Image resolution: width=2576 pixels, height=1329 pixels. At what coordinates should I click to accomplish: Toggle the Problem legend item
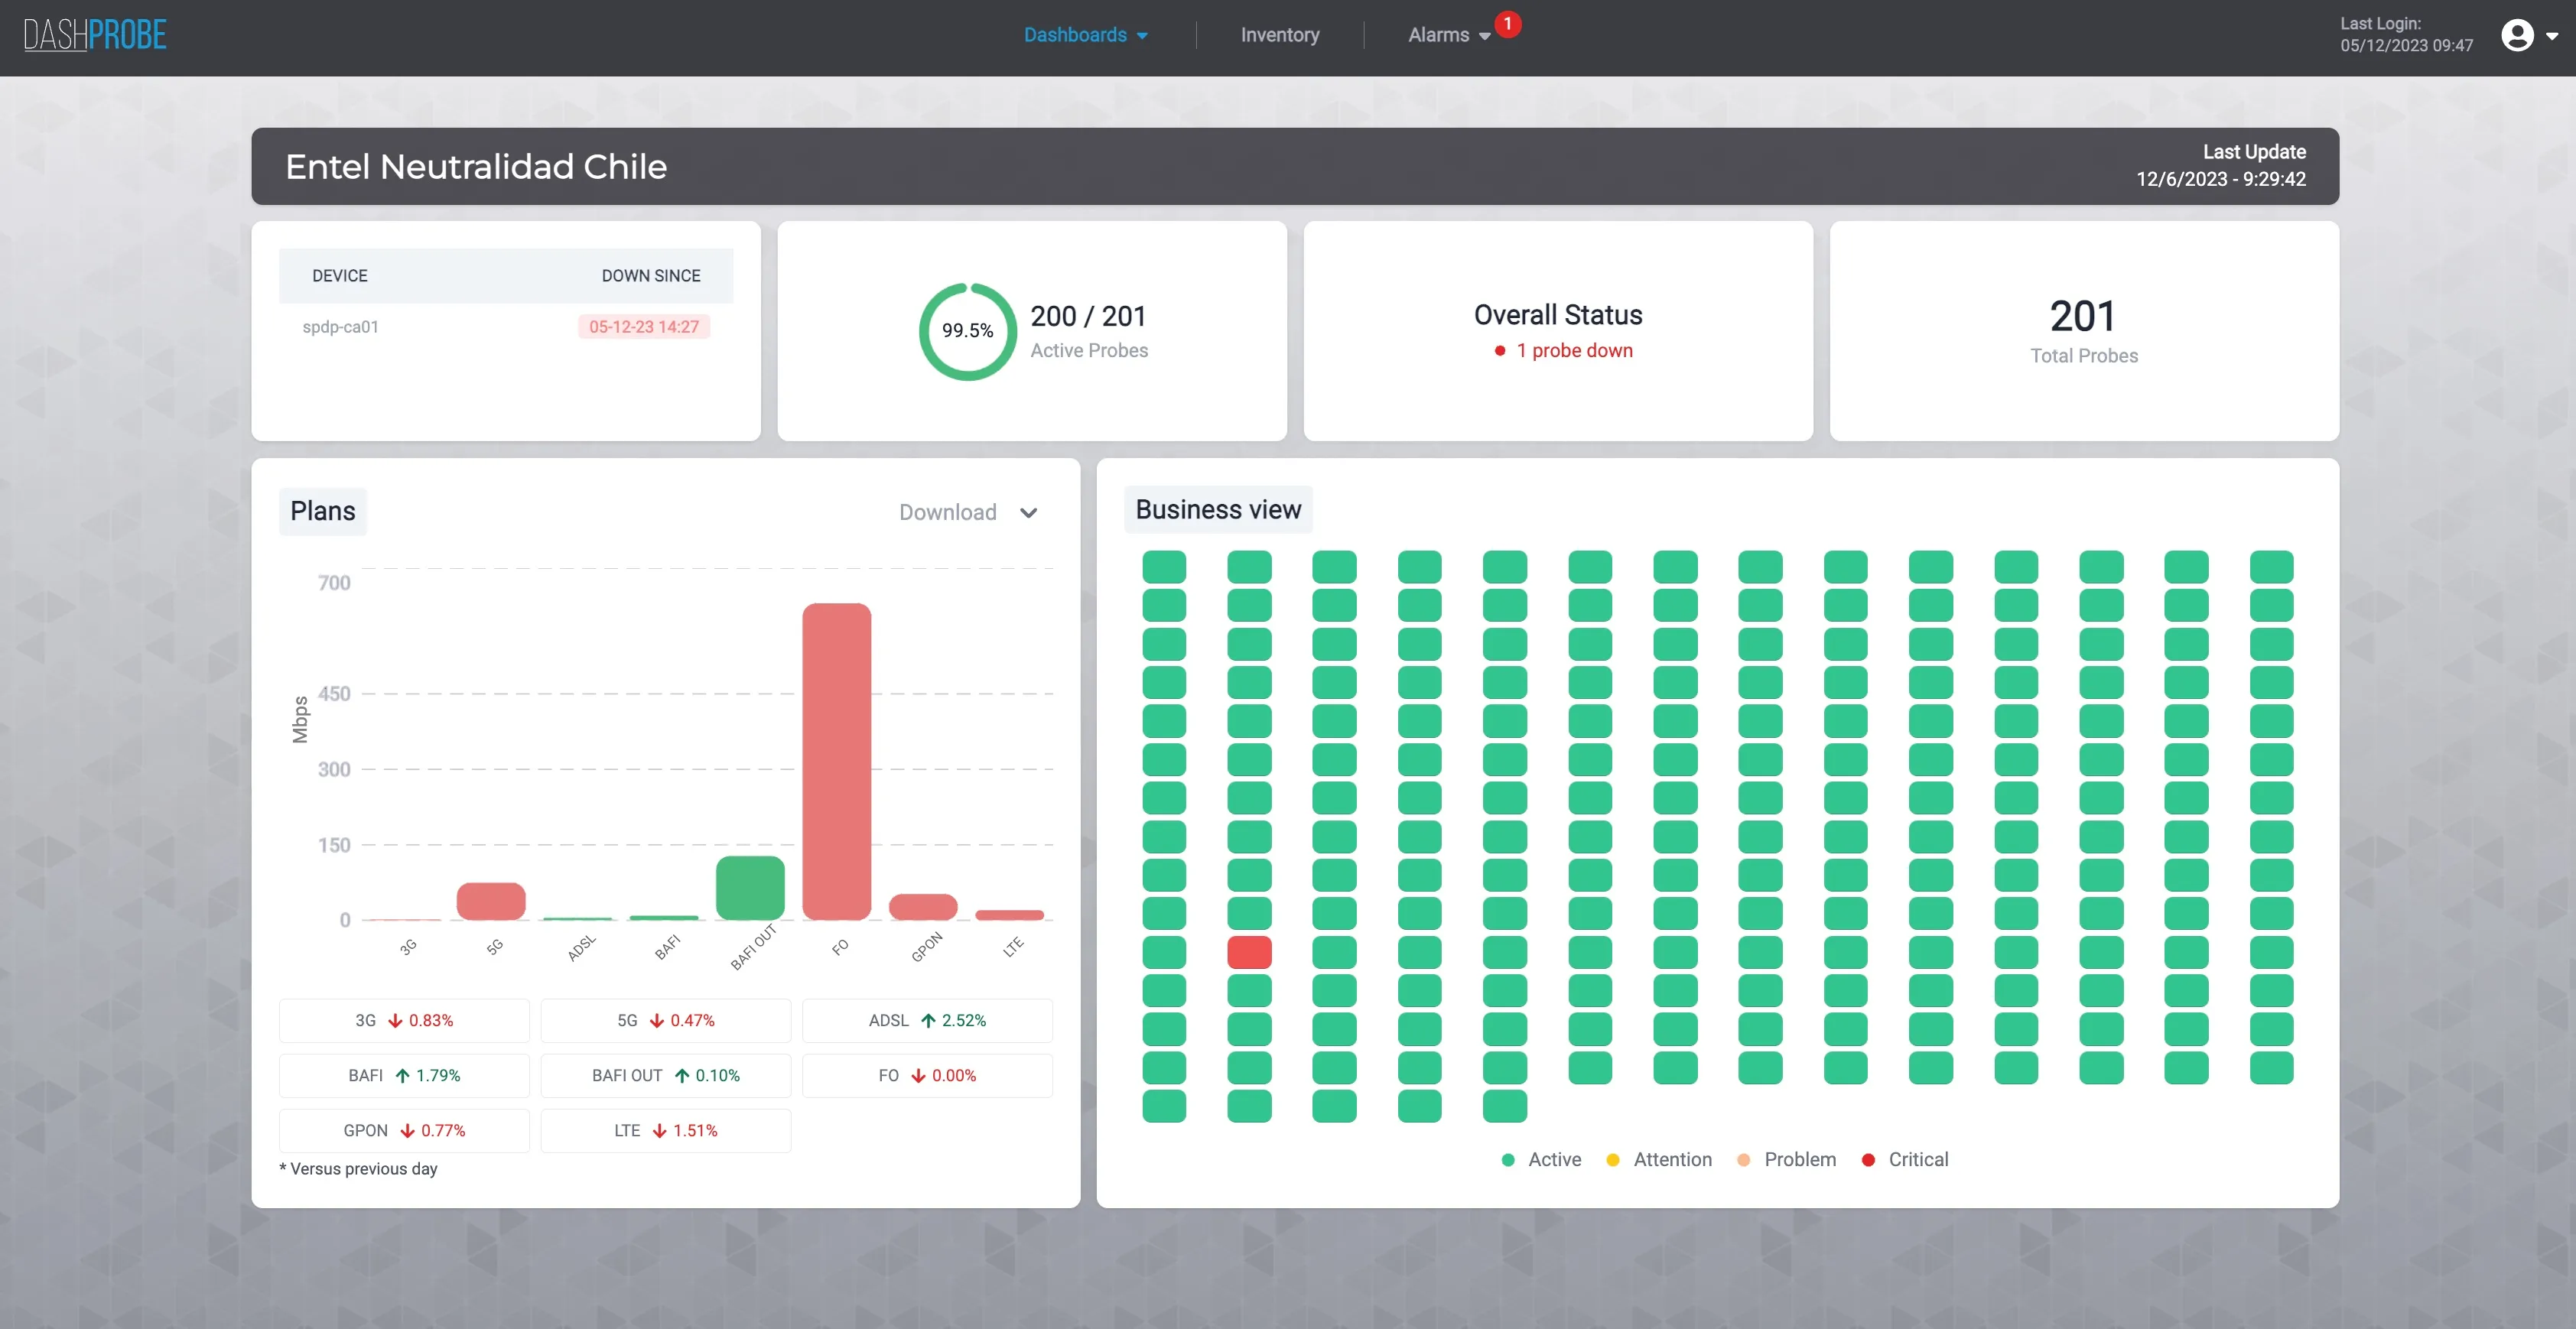(1787, 1160)
